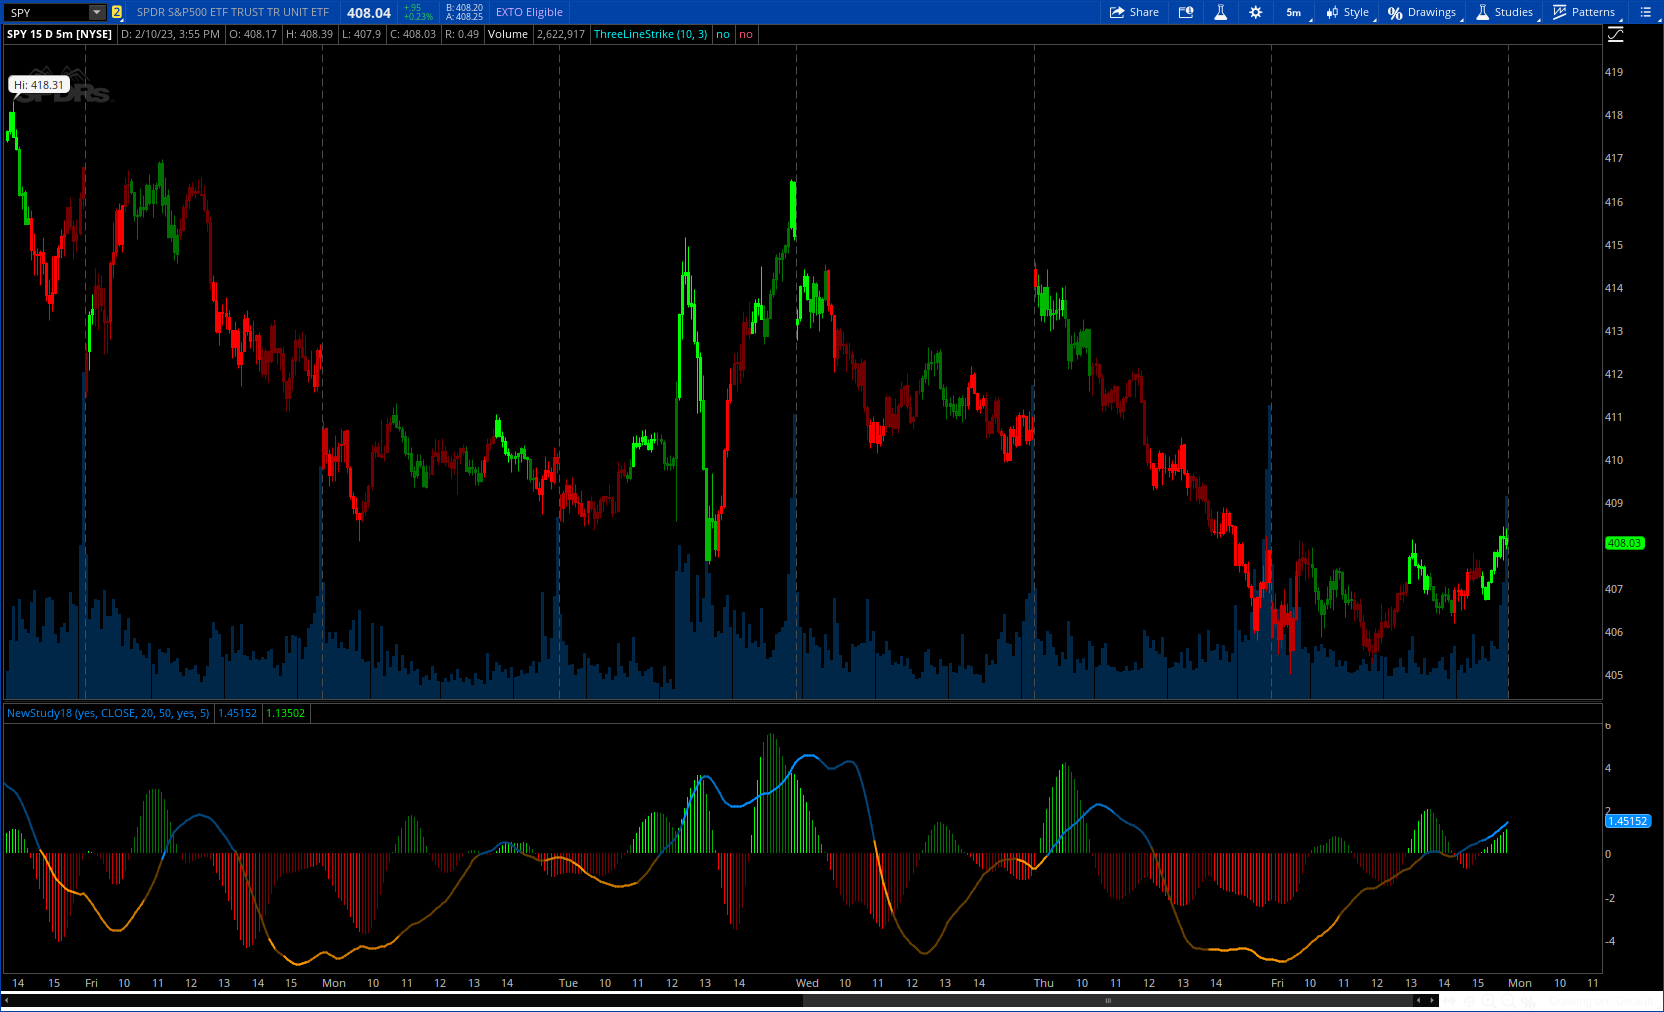Viewport: 1664px width, 1012px height.
Task: Click the Edit Studies flask icon
Action: pyautogui.click(x=1220, y=12)
